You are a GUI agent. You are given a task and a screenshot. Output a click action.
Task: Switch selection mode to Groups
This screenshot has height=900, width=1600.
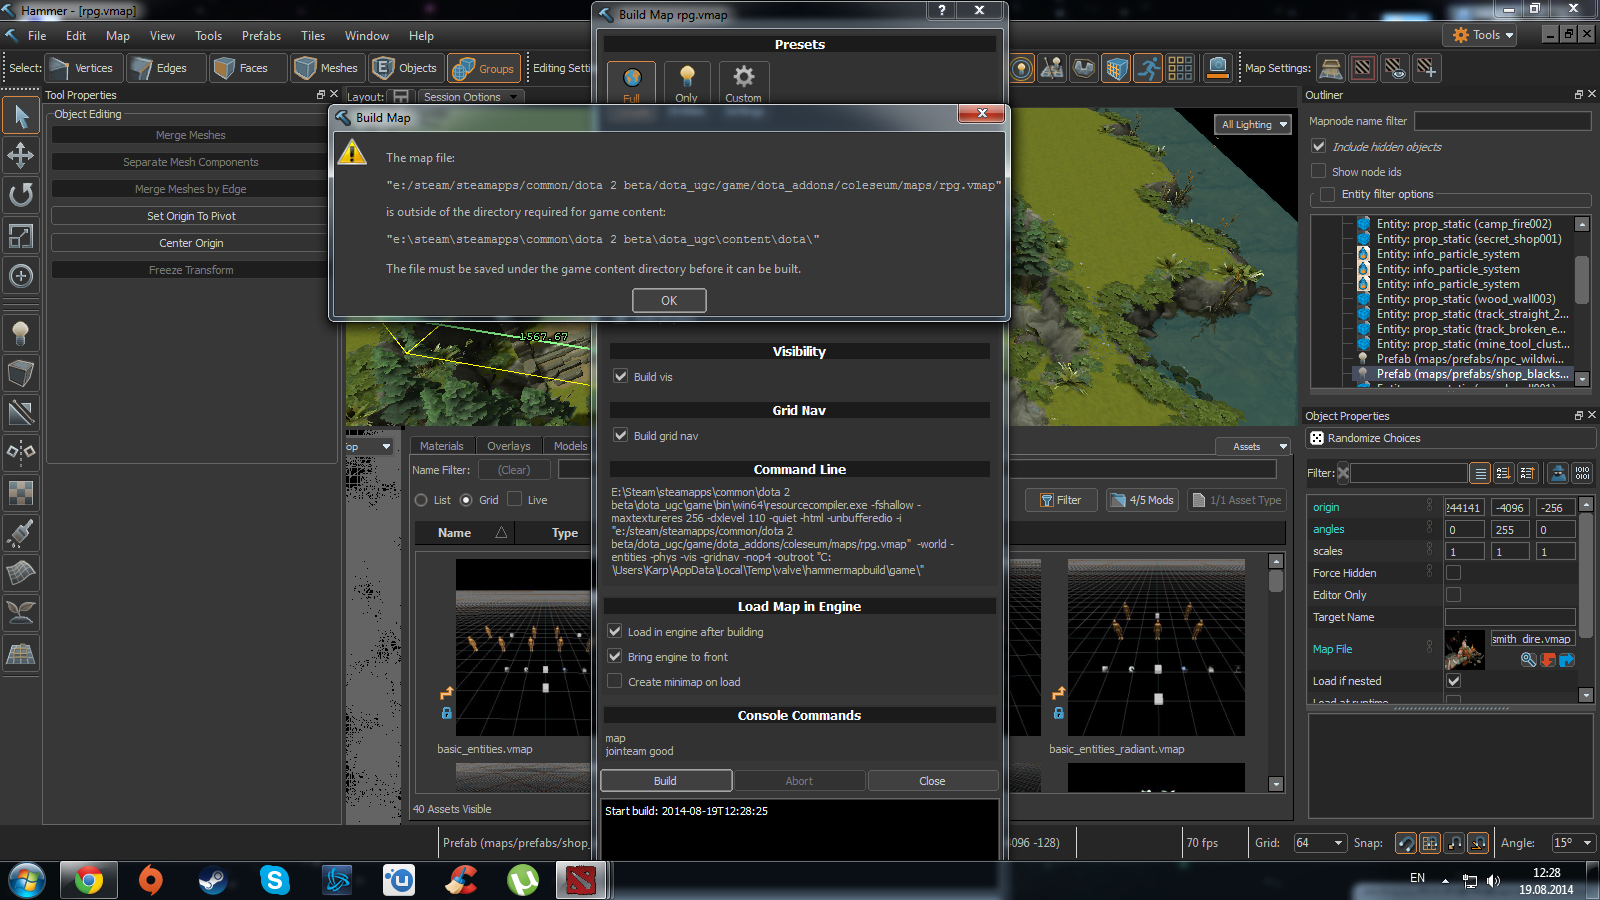tap(484, 68)
